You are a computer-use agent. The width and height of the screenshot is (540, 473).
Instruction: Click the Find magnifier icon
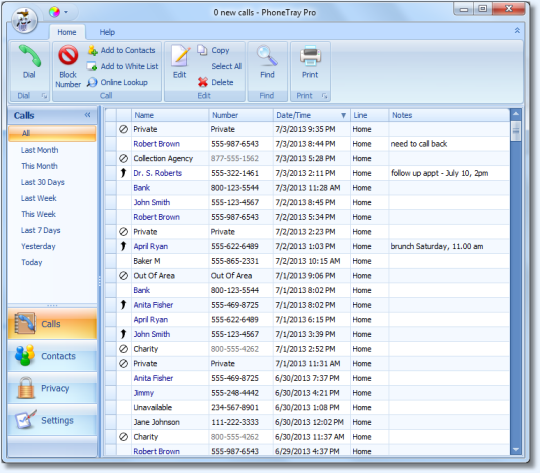tap(267, 56)
